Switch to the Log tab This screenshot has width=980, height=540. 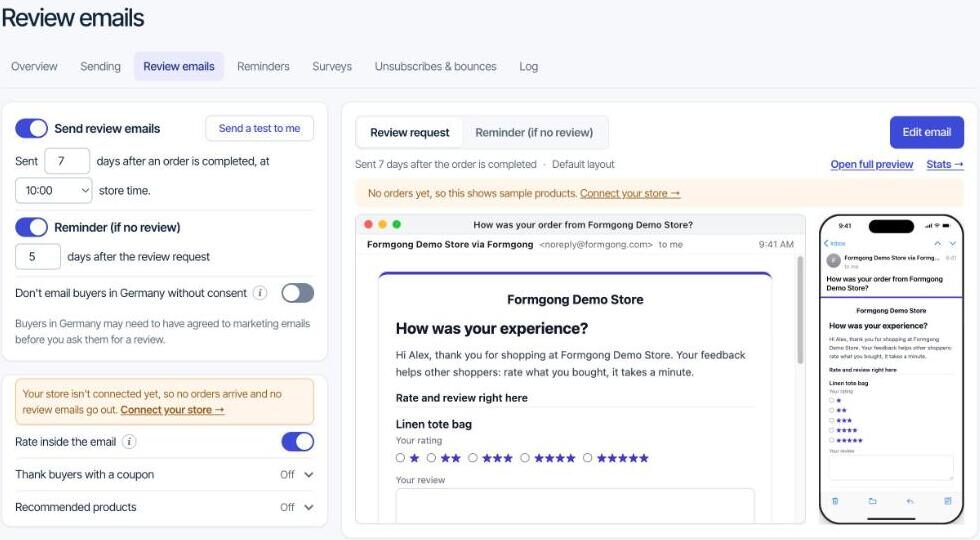(x=529, y=66)
